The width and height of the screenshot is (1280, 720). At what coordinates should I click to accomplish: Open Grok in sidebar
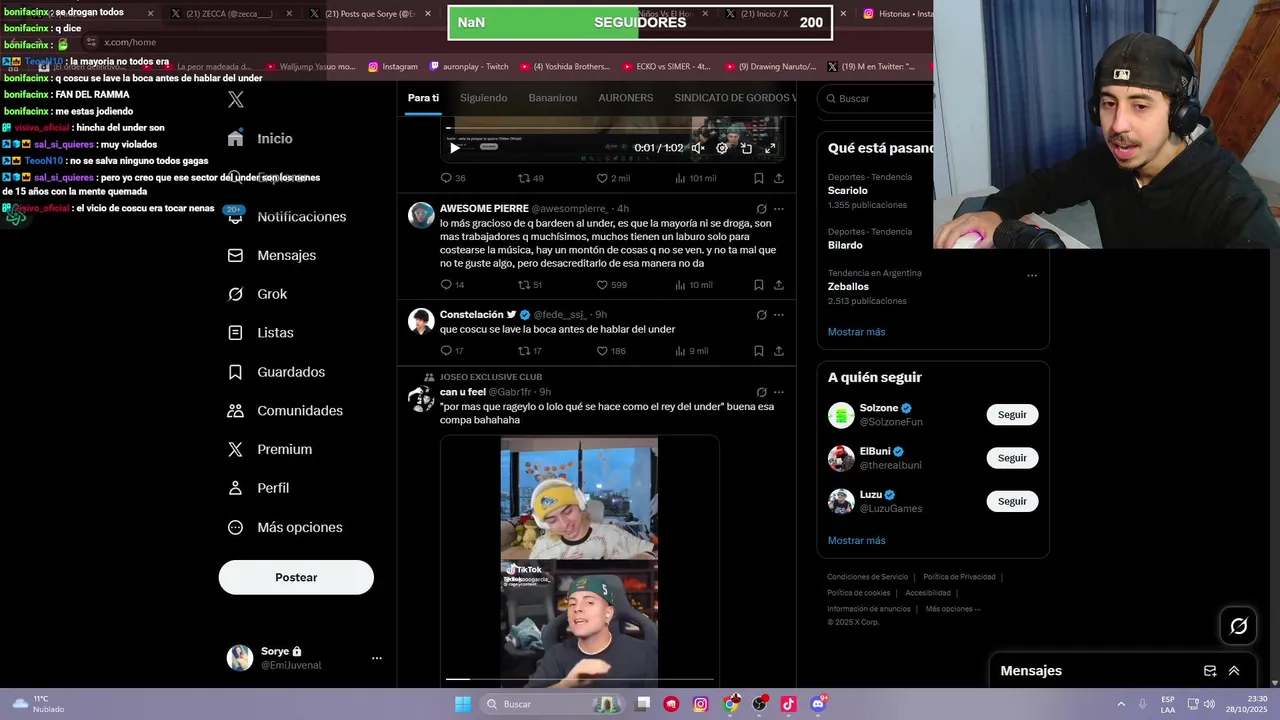point(257,294)
